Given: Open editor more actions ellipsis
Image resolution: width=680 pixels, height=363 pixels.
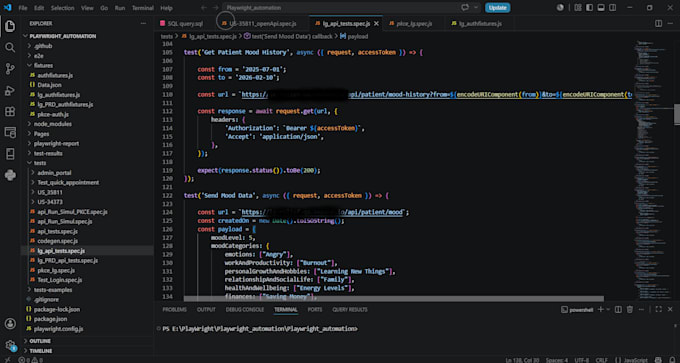Looking at the screenshot, I should pos(670,23).
